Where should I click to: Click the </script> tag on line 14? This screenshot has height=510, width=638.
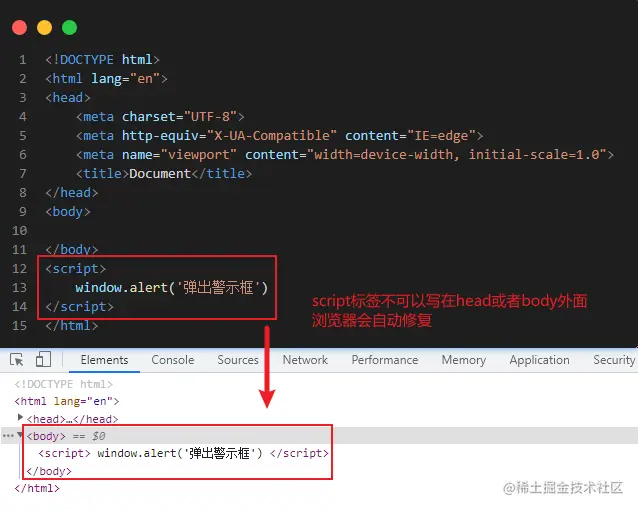pyautogui.click(x=79, y=306)
